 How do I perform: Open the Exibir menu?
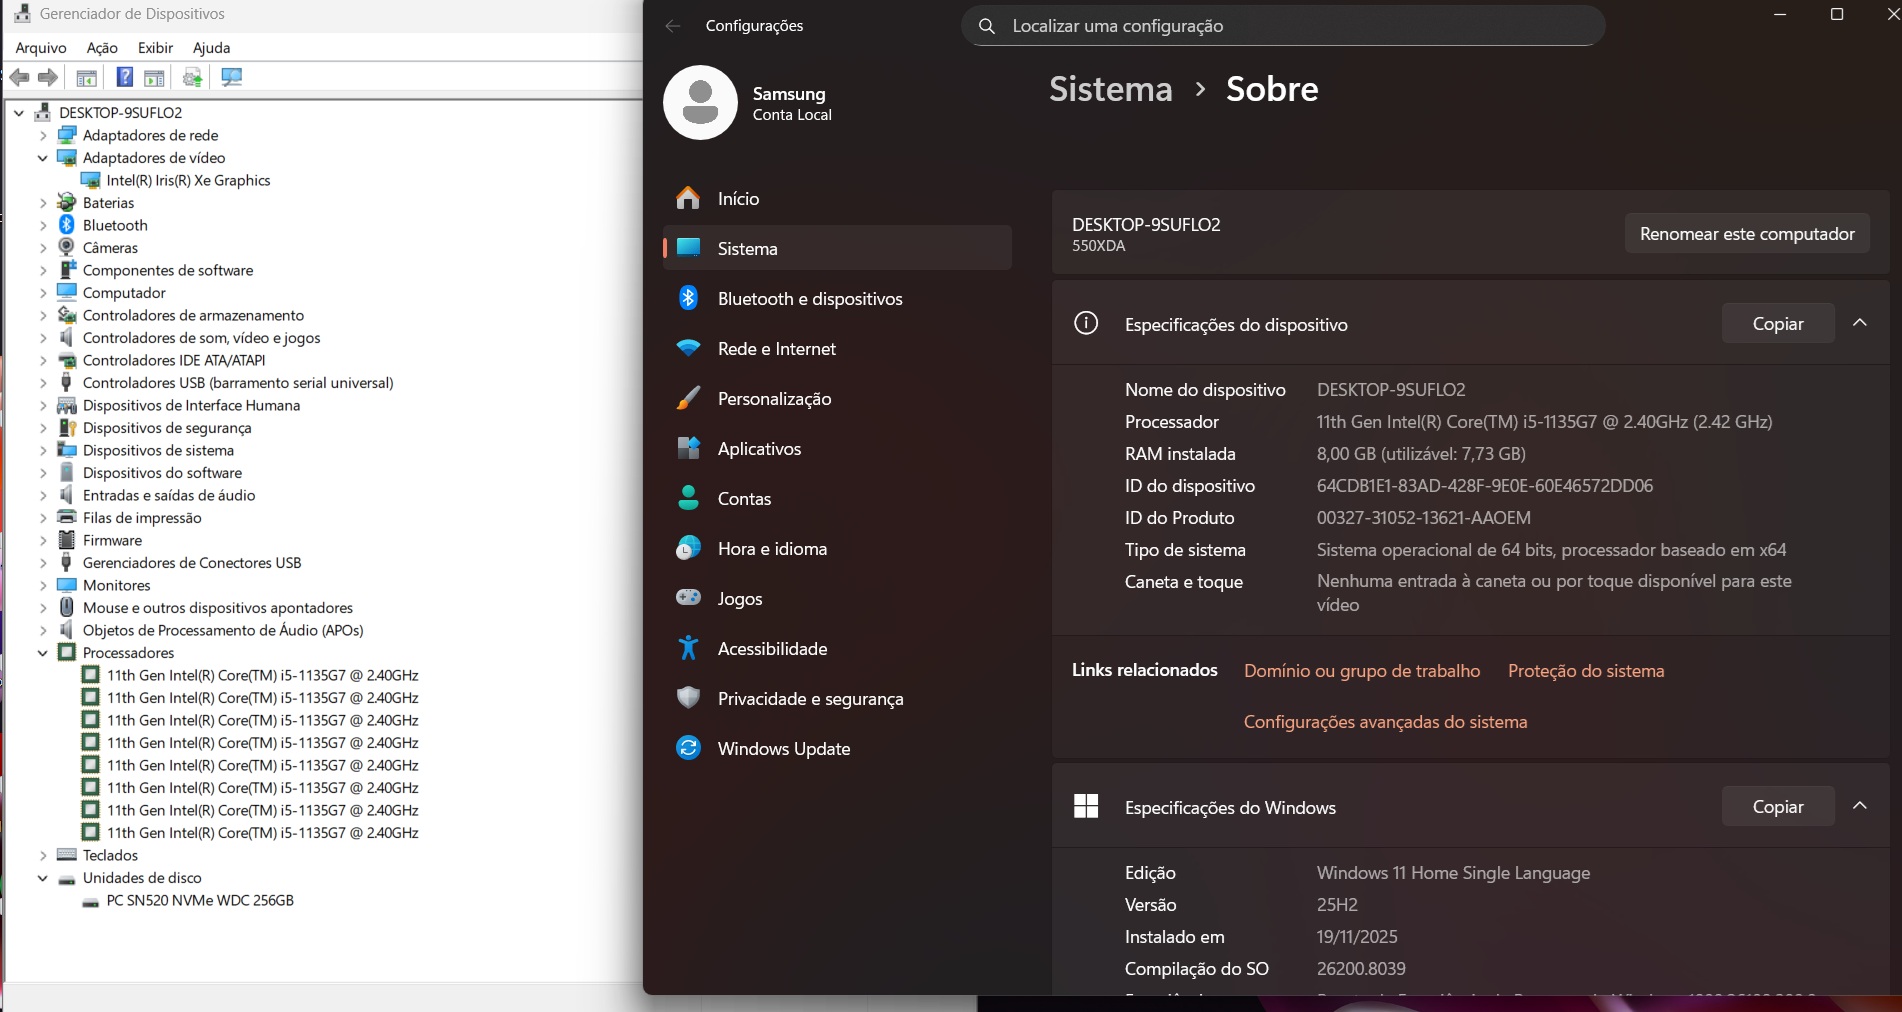coord(155,47)
